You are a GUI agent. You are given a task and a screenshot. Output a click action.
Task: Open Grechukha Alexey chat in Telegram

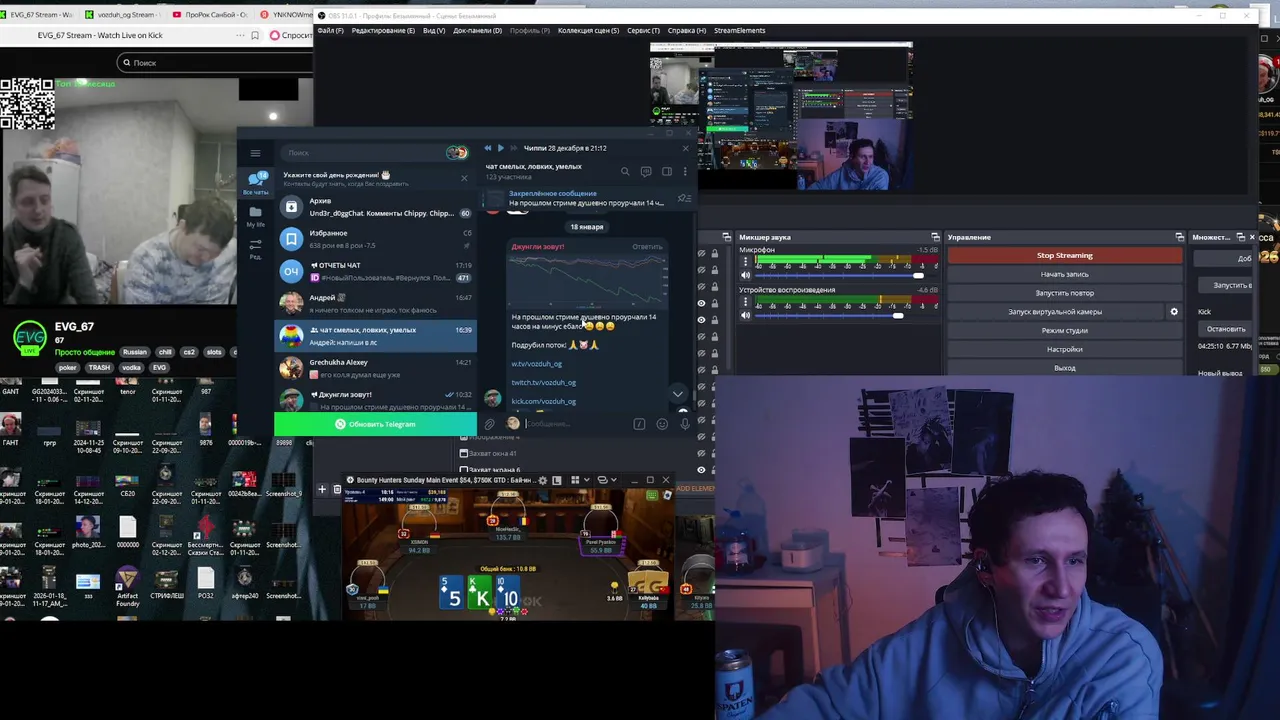[x=376, y=368]
